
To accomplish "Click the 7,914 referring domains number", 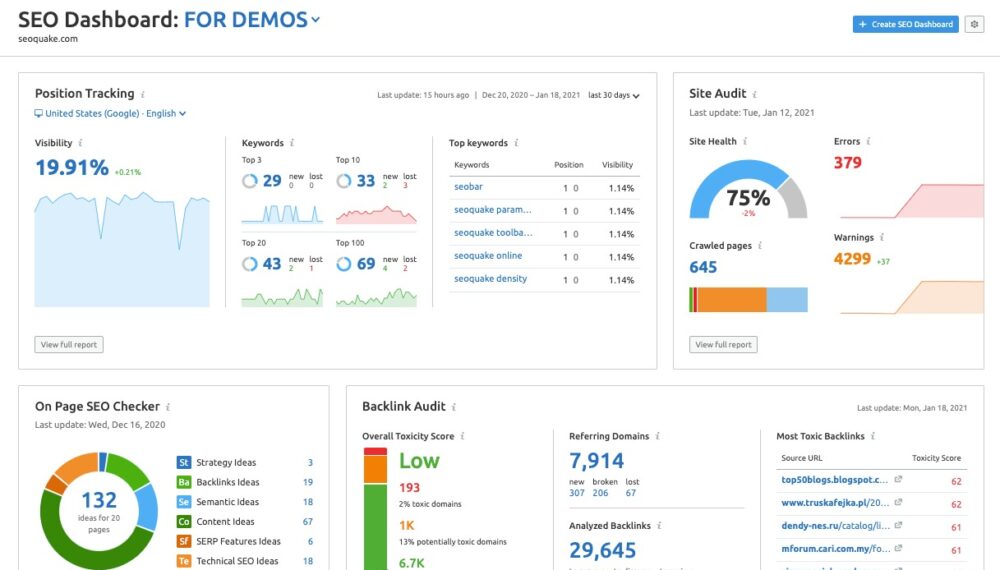I will tap(596, 460).
